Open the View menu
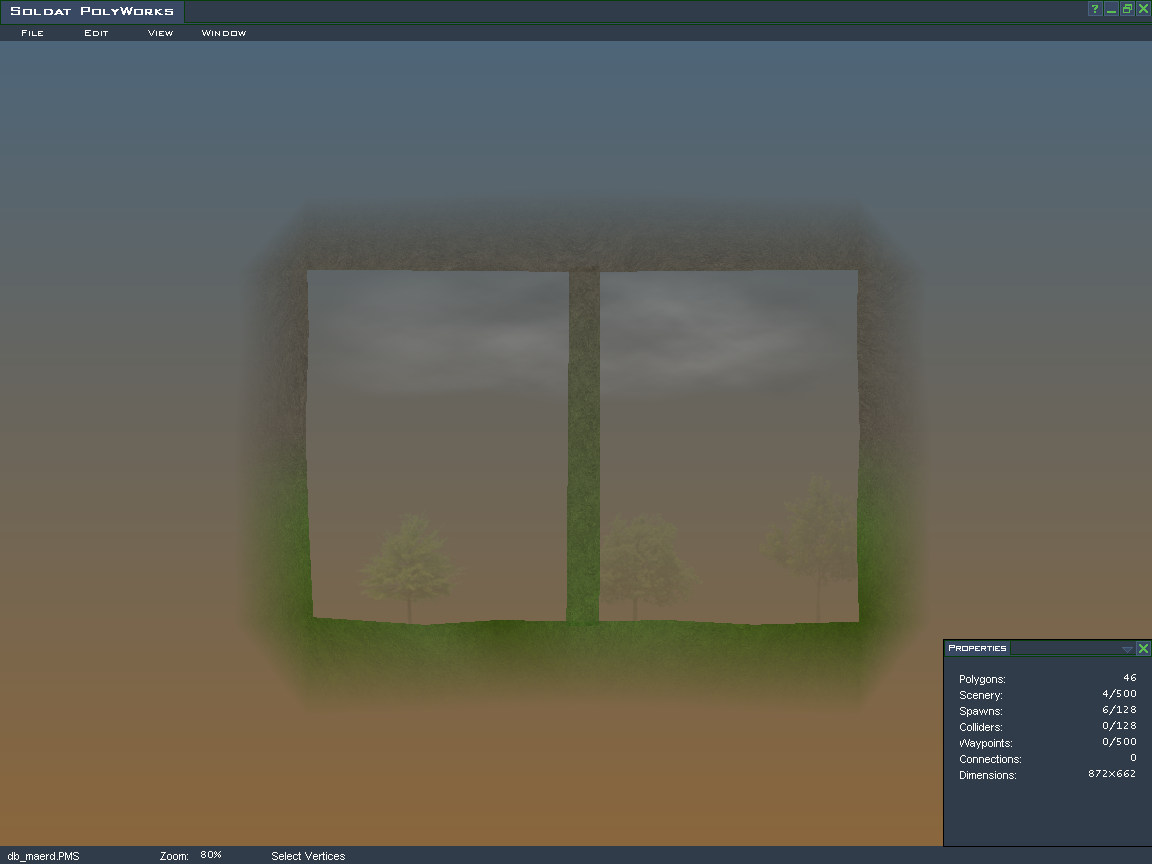1152x864 pixels. click(x=160, y=33)
